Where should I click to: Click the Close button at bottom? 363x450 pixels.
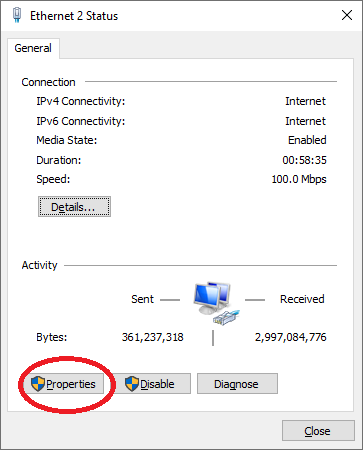[318, 431]
